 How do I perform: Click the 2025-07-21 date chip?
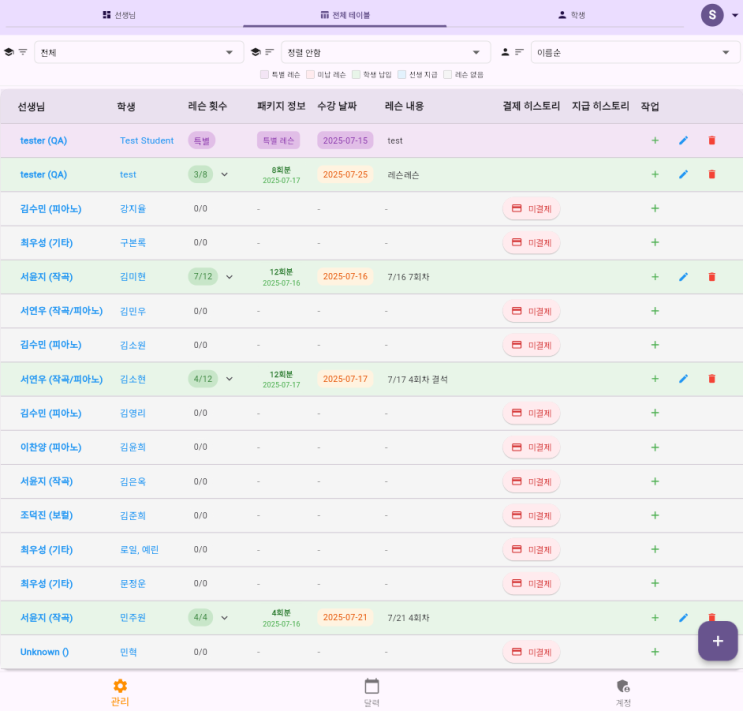(345, 617)
